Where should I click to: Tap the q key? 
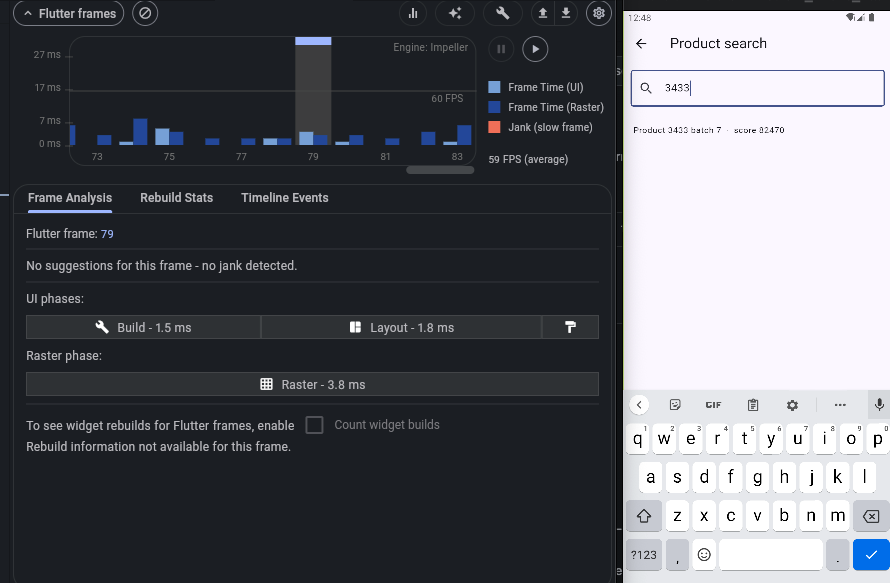[637, 439]
